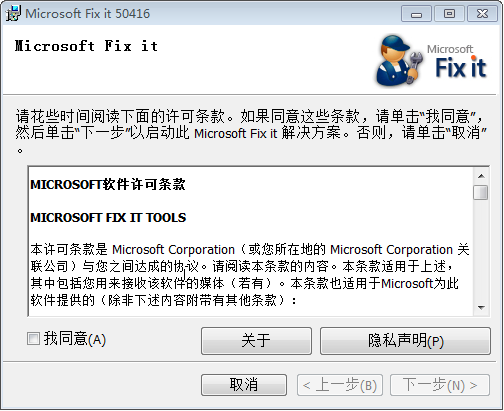504x411 pixels.
Task: Click the license text scrollbar thumb
Action: (x=481, y=192)
